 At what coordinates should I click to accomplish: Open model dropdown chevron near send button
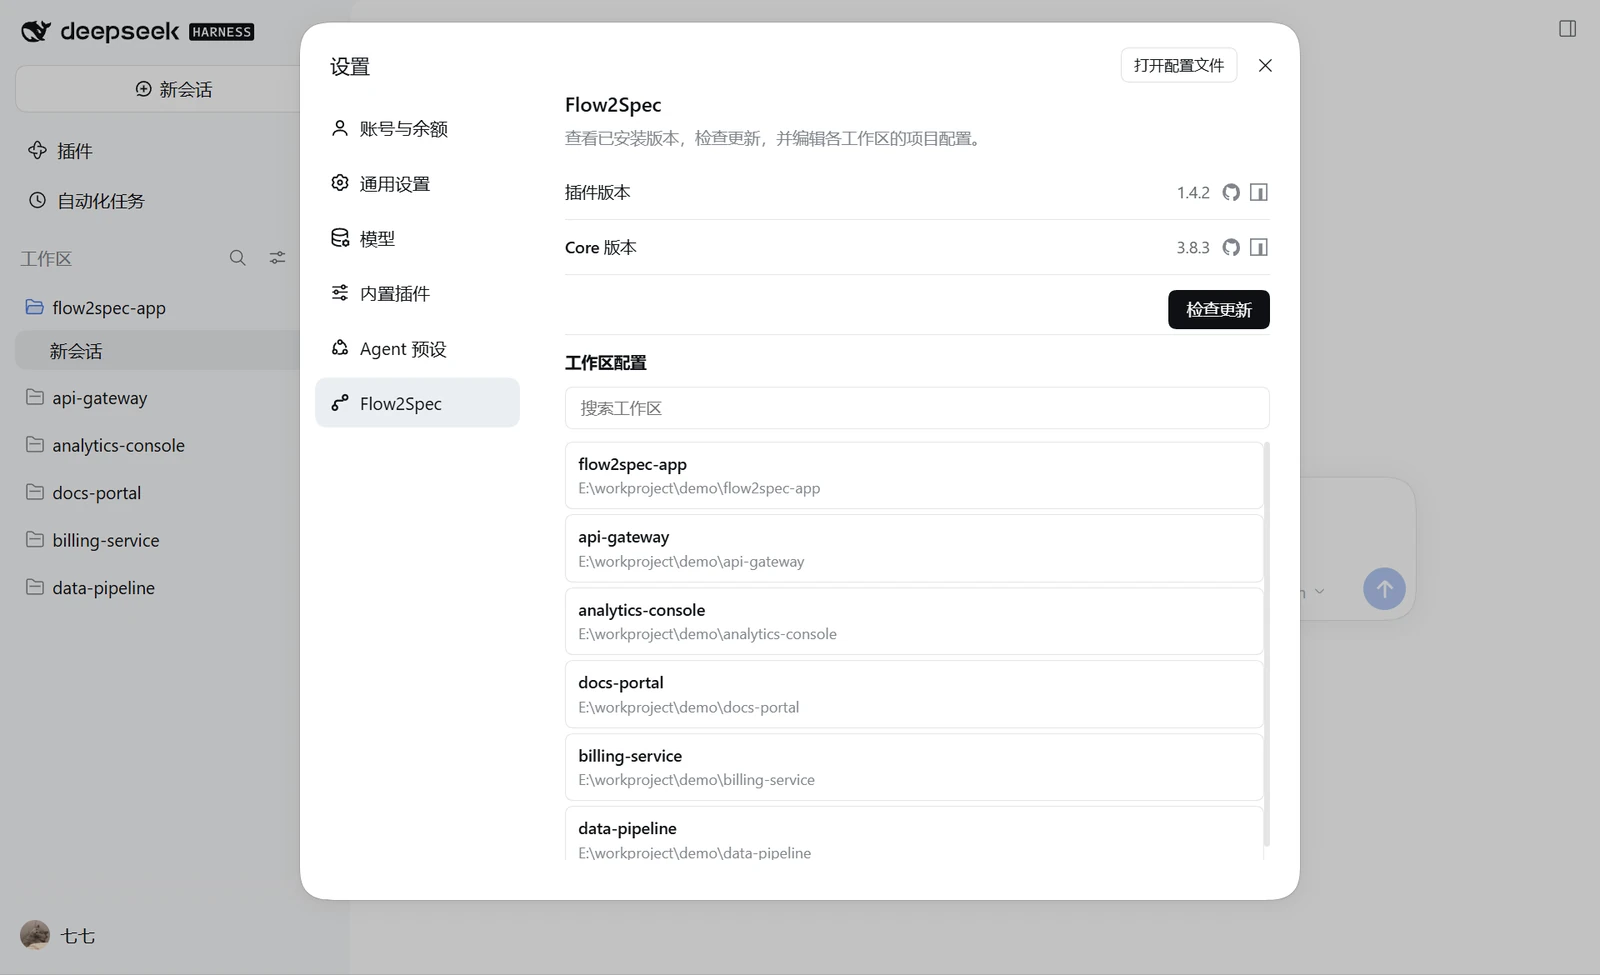coord(1319,592)
